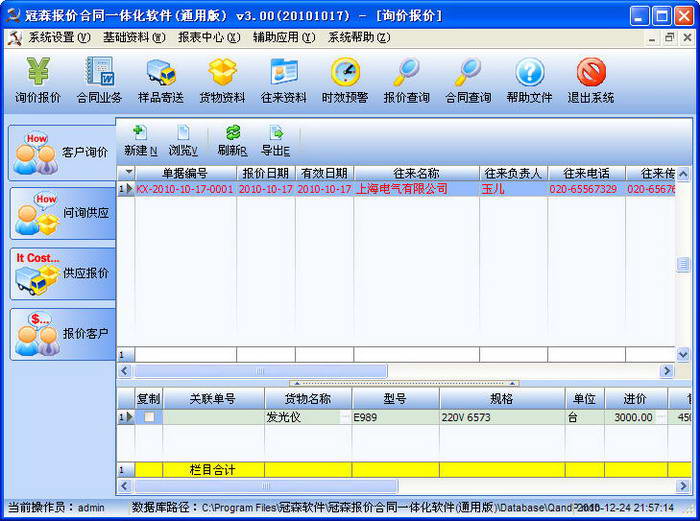700x521 pixels.
Task: Expand the 货物名称 cell ellipsis button
Action: coord(345,417)
